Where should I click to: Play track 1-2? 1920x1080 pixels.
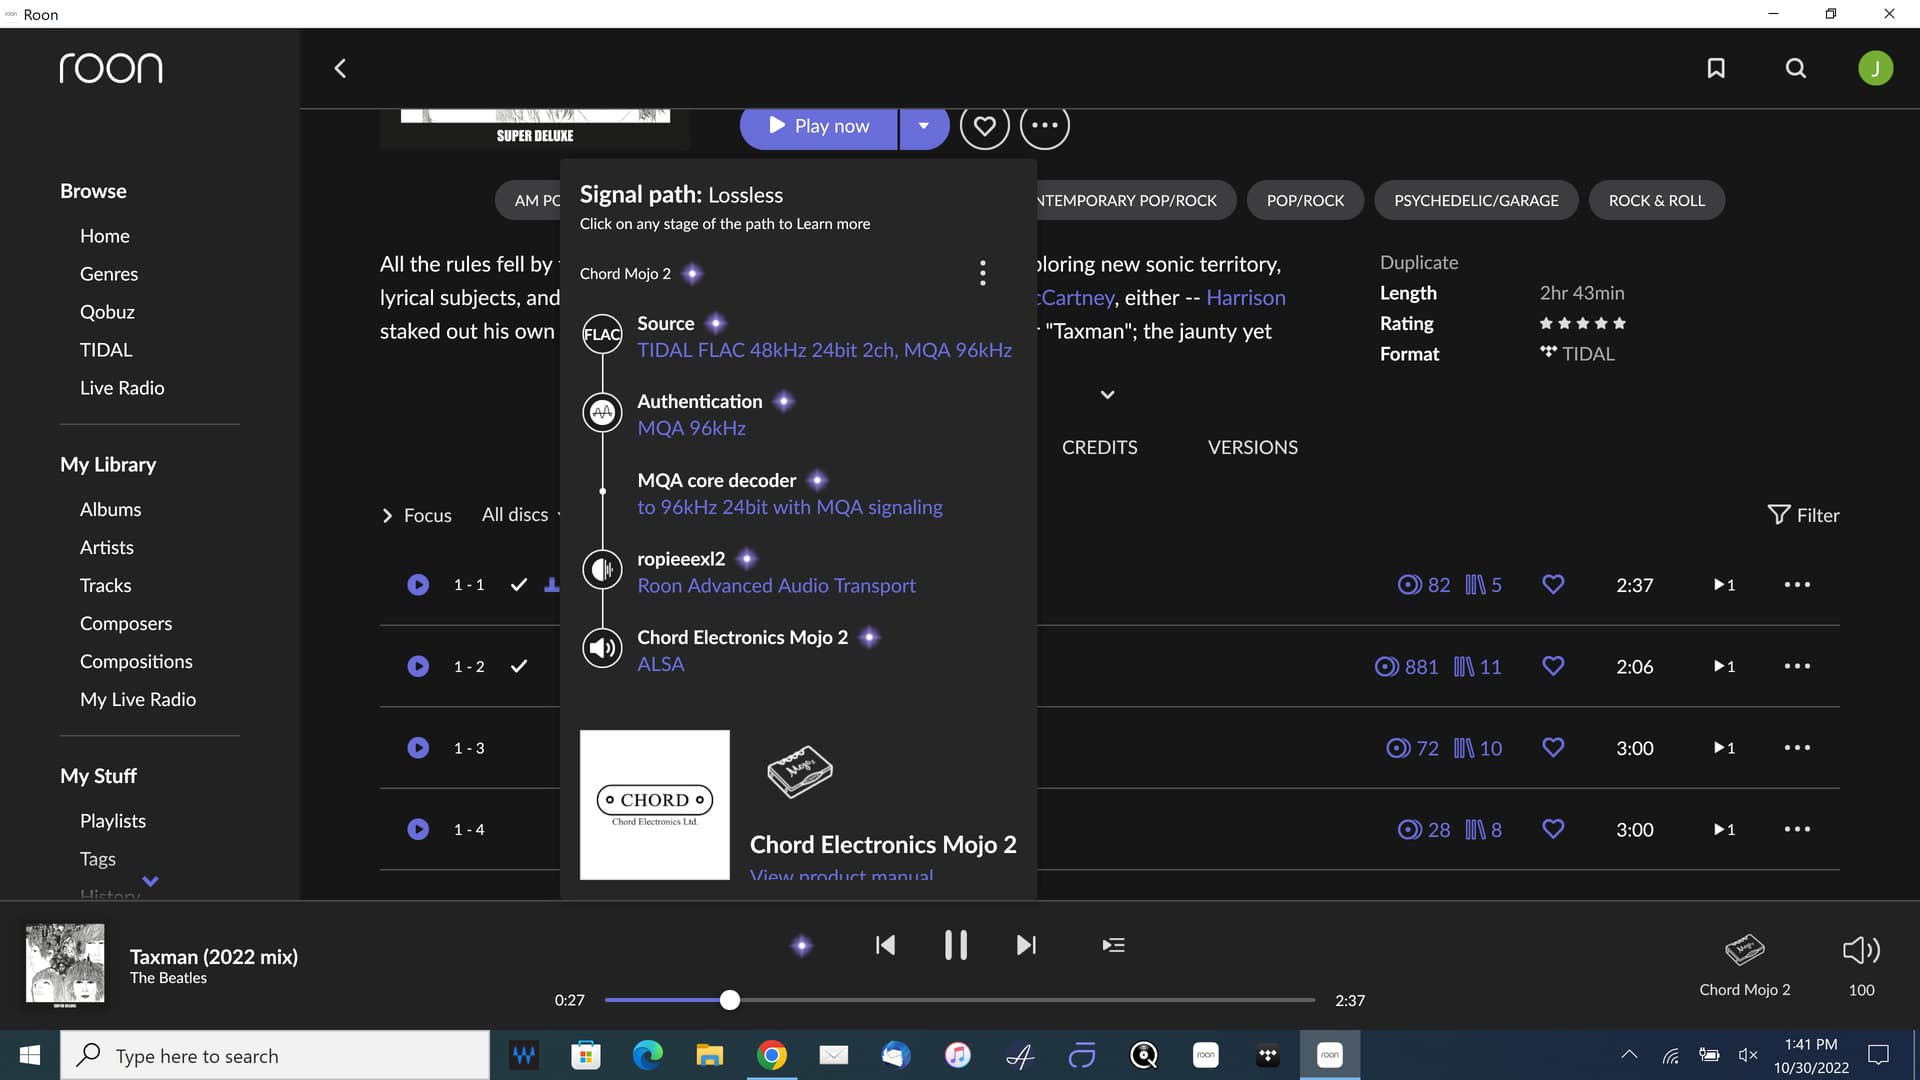pyautogui.click(x=418, y=666)
